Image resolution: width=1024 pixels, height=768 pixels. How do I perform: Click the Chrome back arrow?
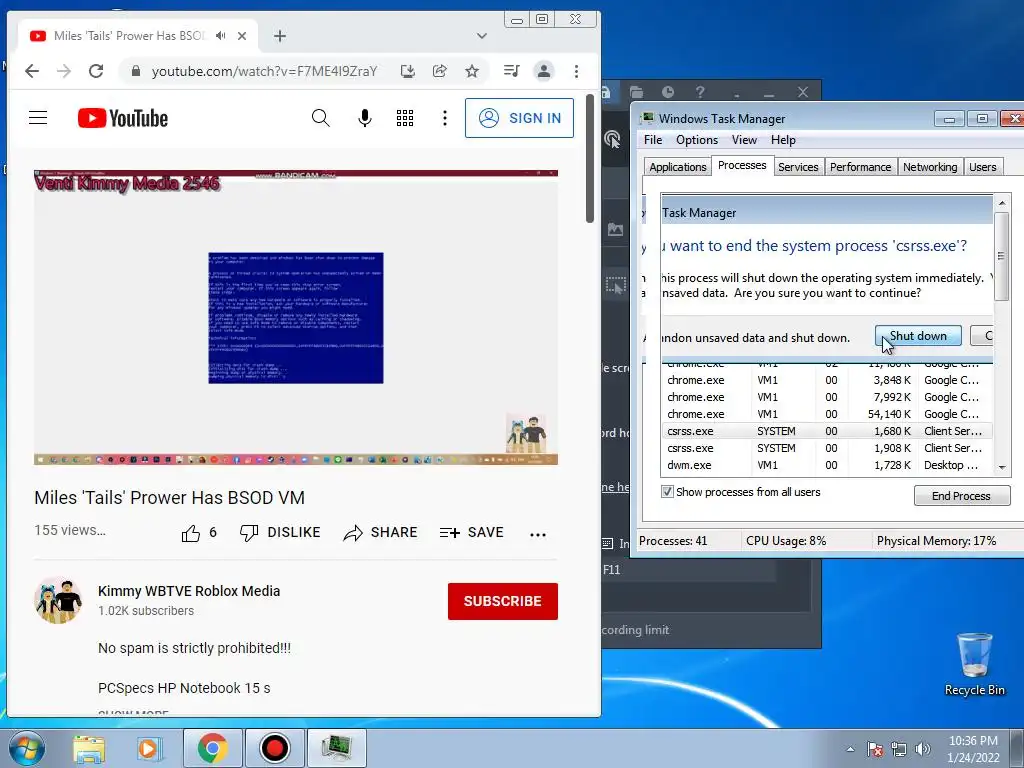tap(32, 71)
